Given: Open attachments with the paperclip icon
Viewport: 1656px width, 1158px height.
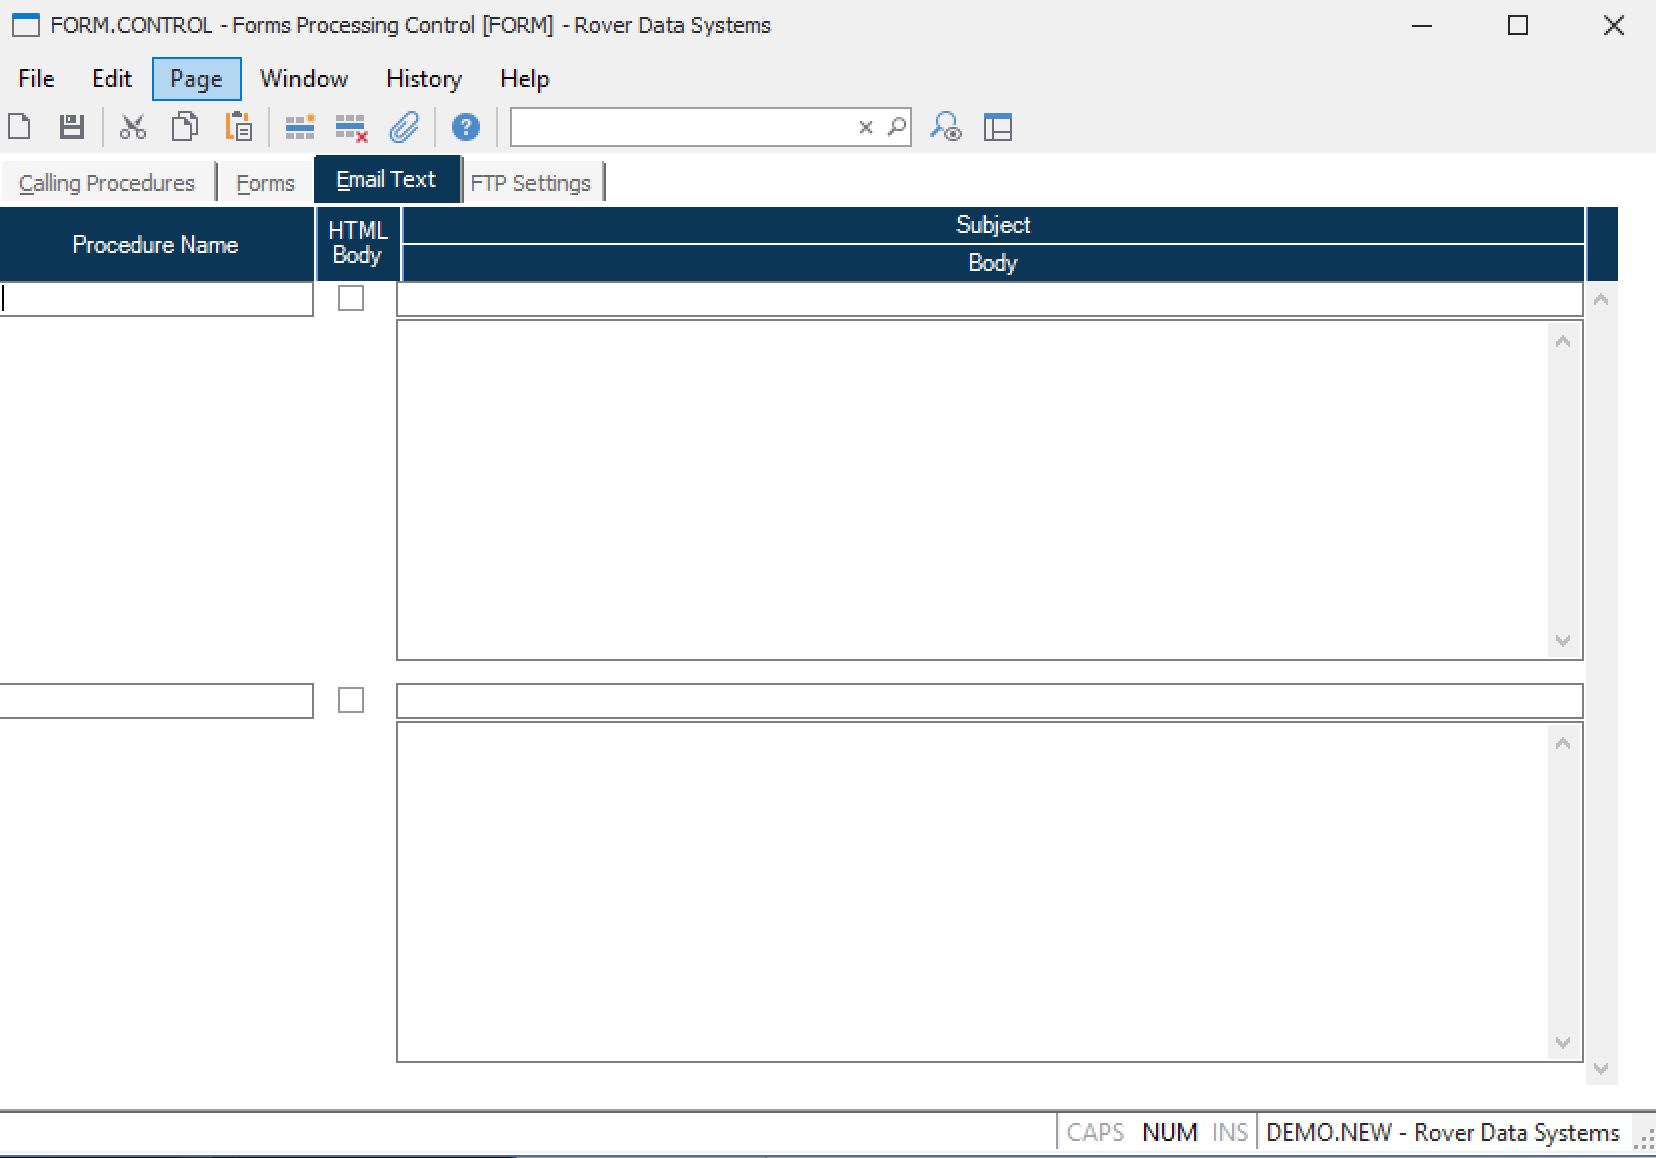Looking at the screenshot, I should point(404,127).
